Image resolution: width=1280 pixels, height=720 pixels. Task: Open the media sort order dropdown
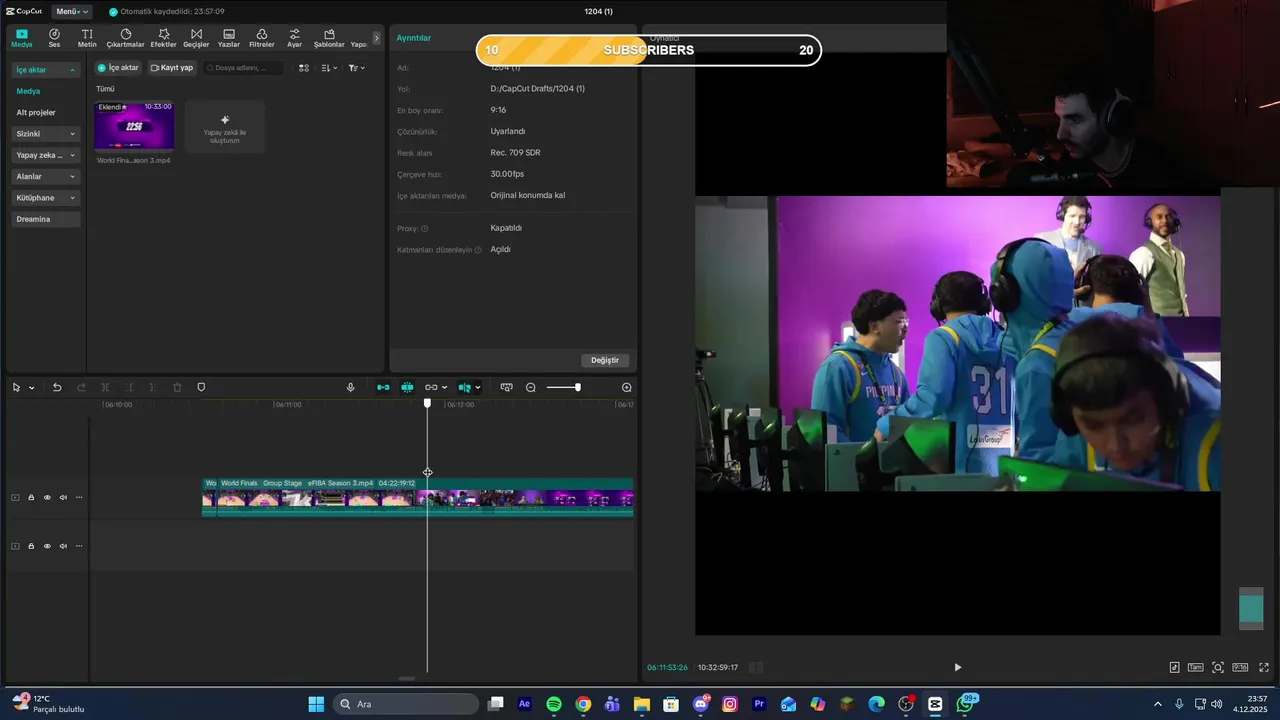[x=330, y=68]
